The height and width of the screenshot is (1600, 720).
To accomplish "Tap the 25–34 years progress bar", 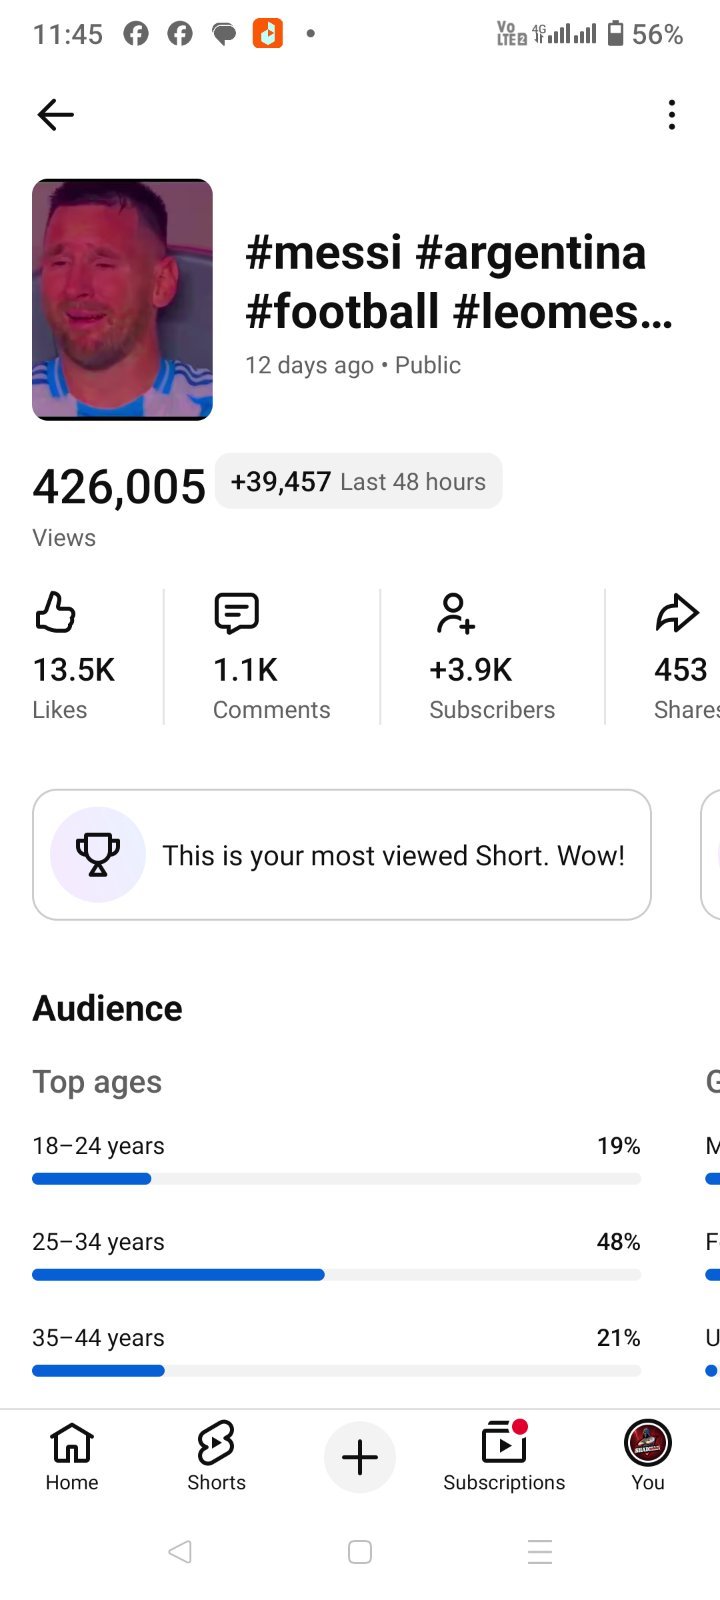I will [x=336, y=1275].
